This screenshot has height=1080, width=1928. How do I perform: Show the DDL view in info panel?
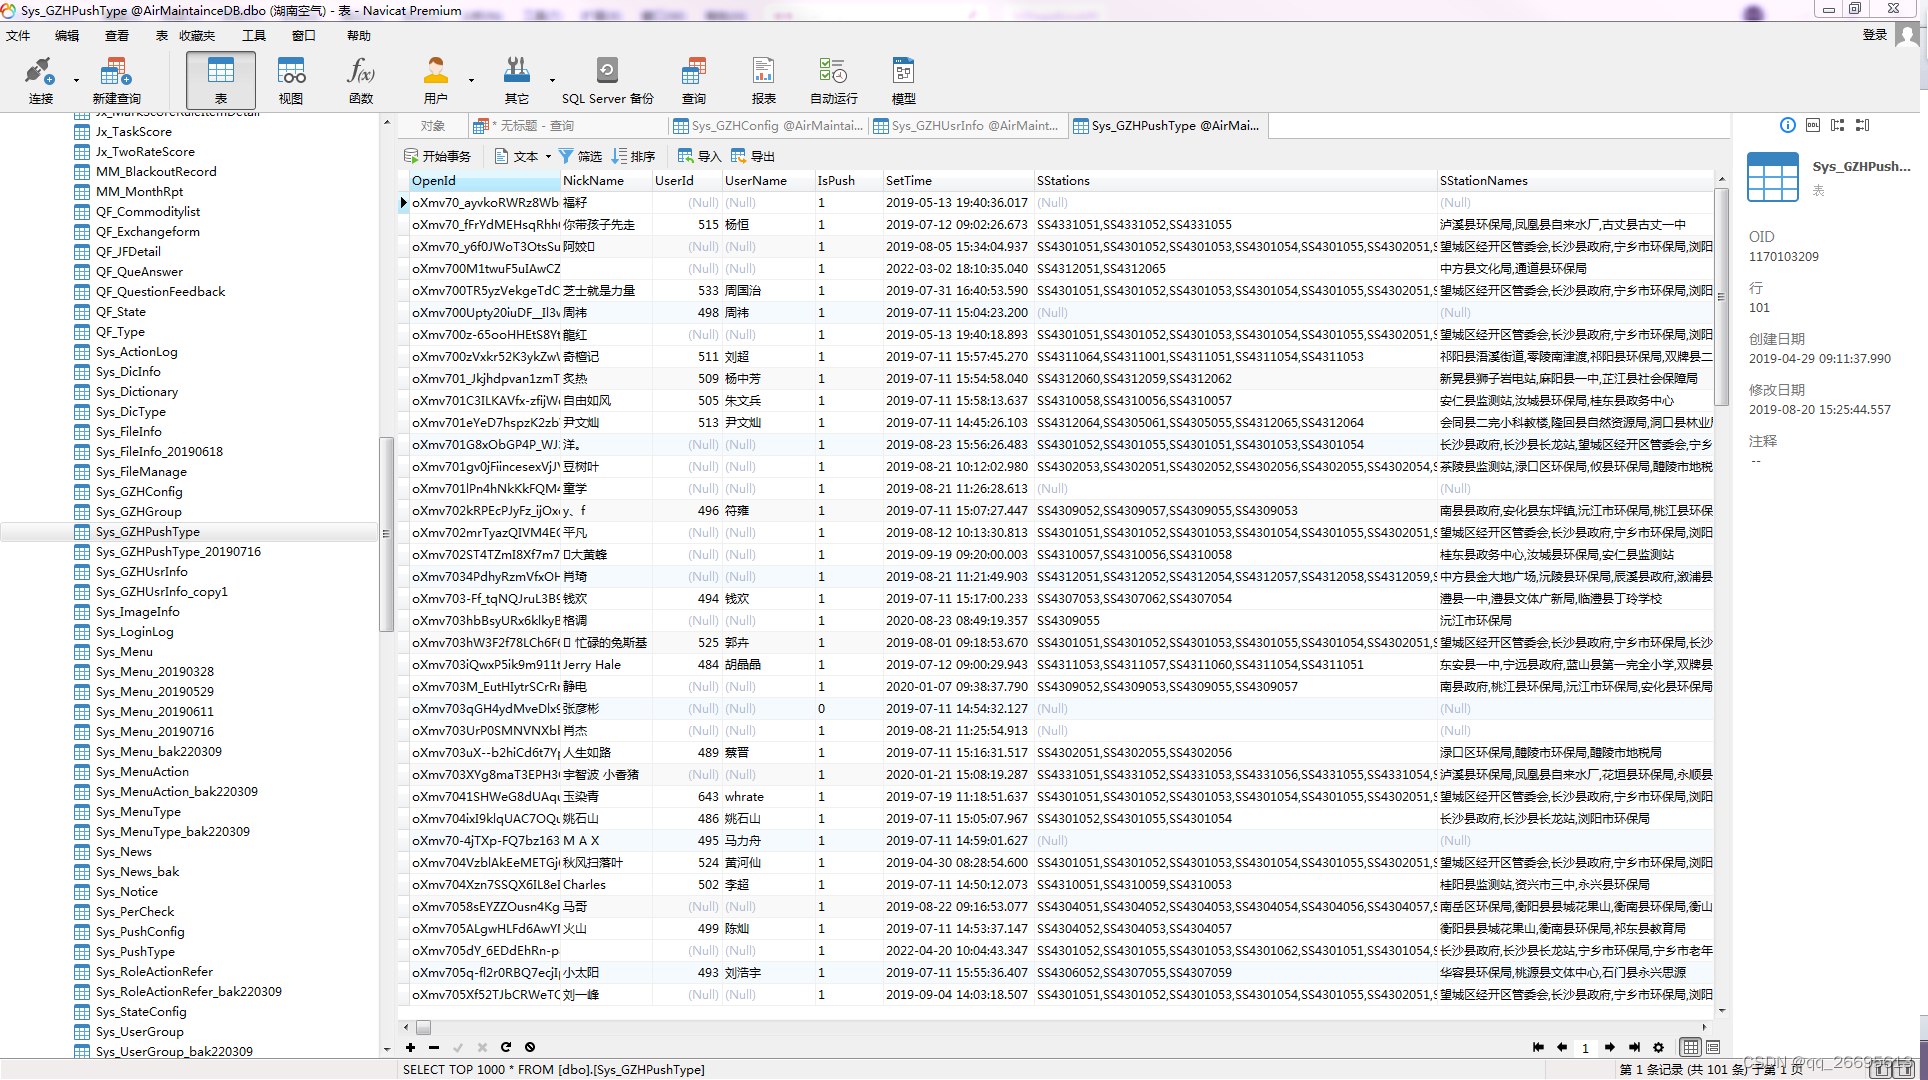[x=1812, y=125]
